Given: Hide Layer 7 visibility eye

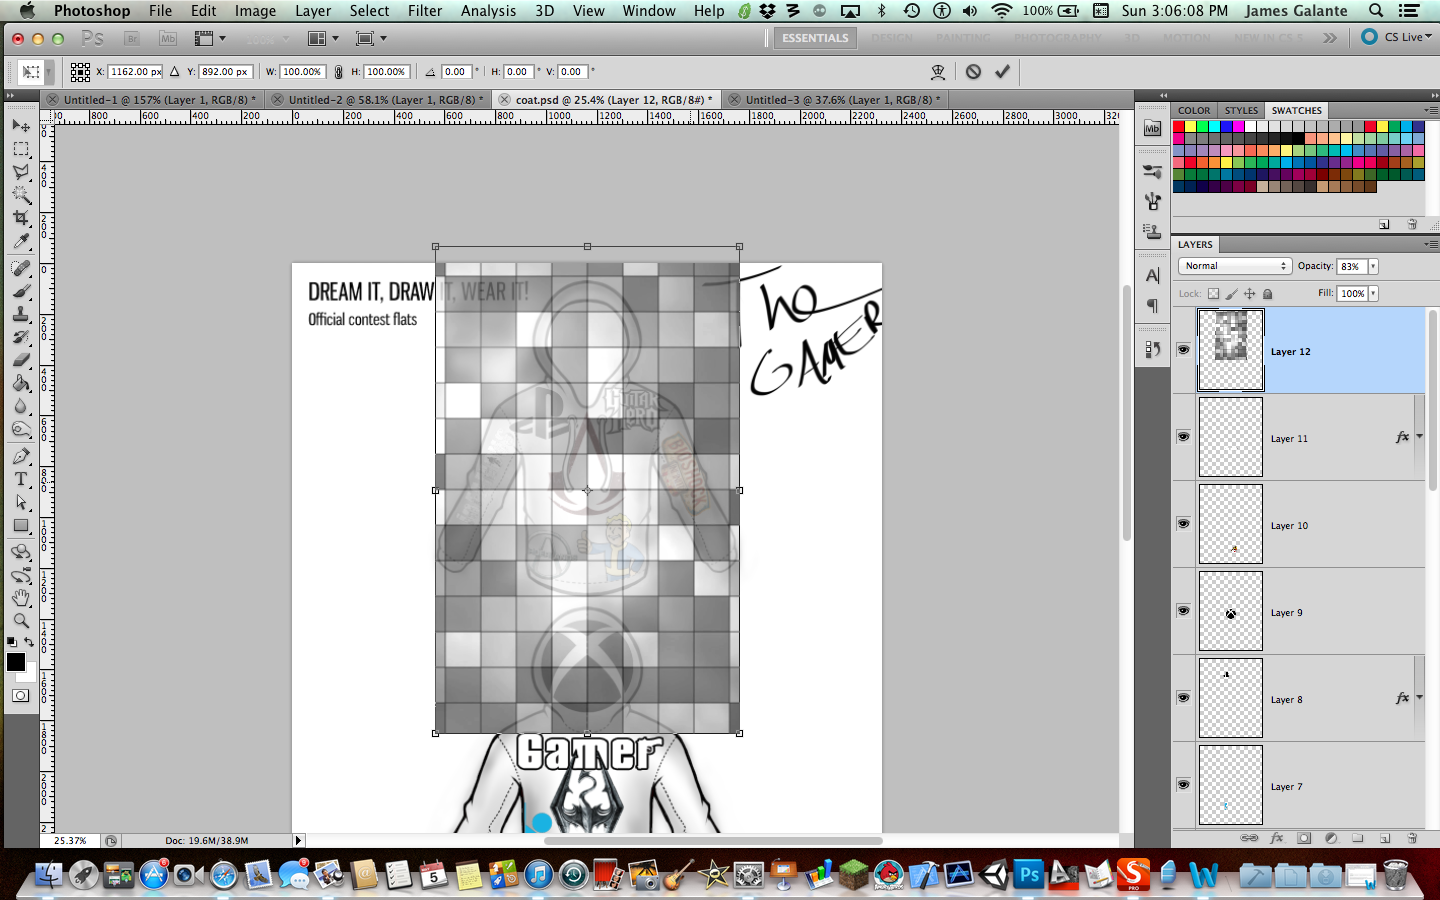Looking at the screenshot, I should point(1184,785).
